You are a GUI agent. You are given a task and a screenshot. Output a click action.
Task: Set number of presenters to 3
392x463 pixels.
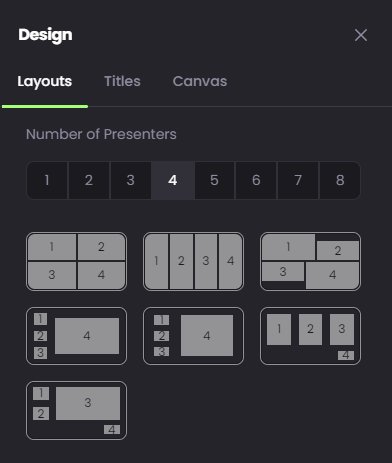click(x=131, y=180)
